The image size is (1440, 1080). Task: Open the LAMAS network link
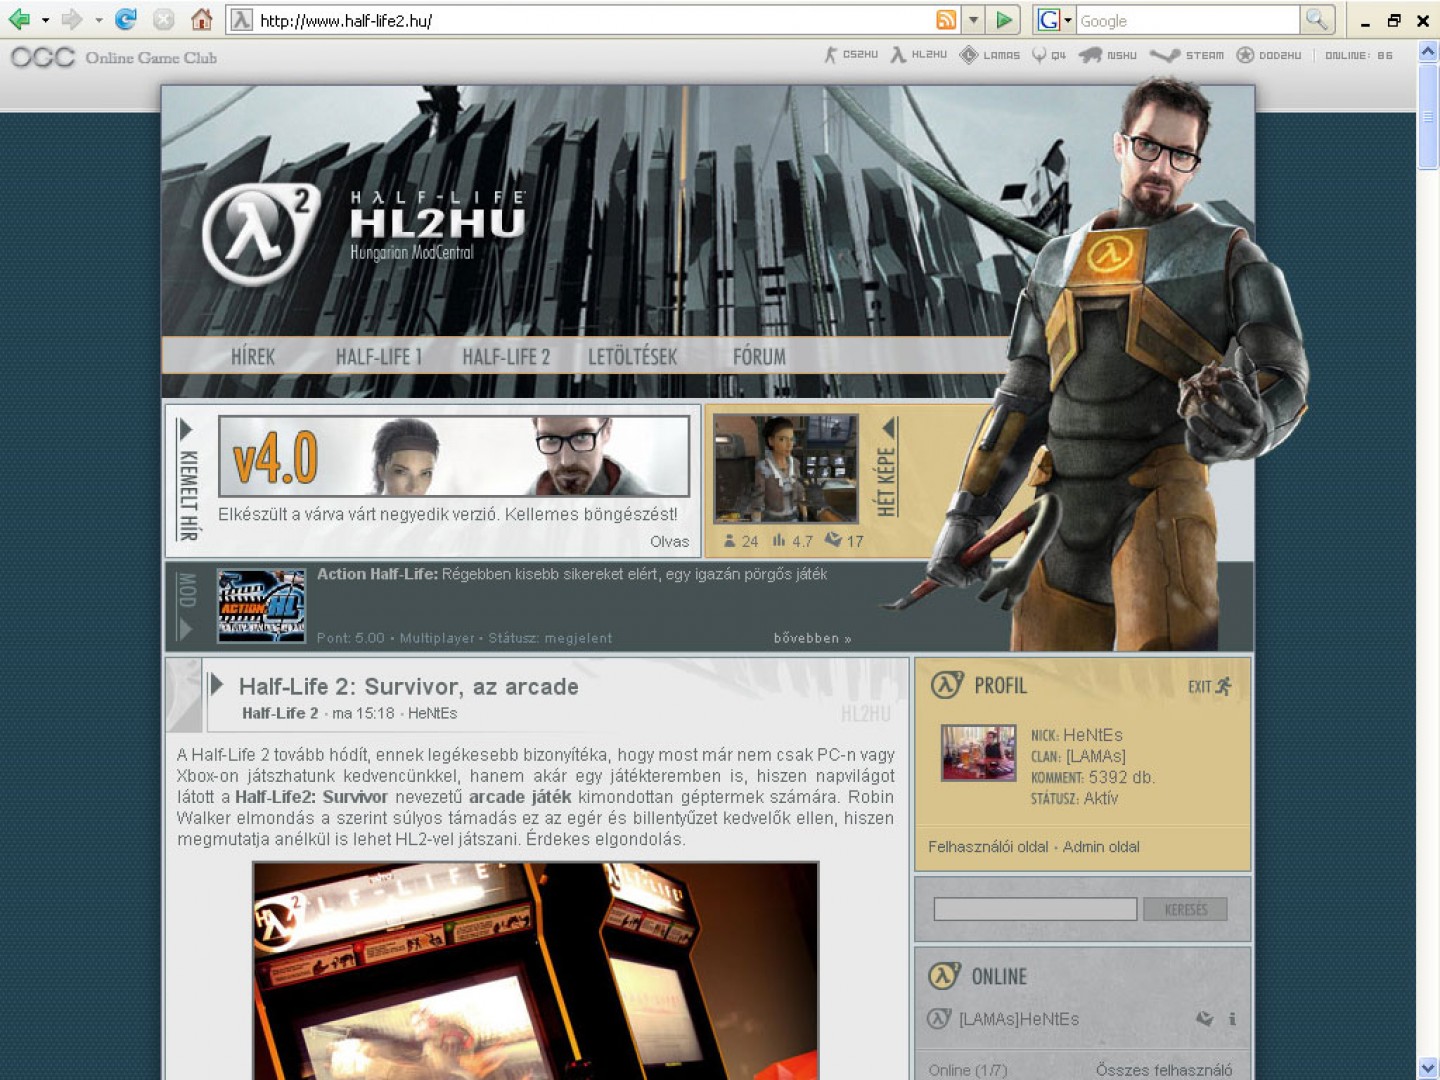tap(990, 55)
